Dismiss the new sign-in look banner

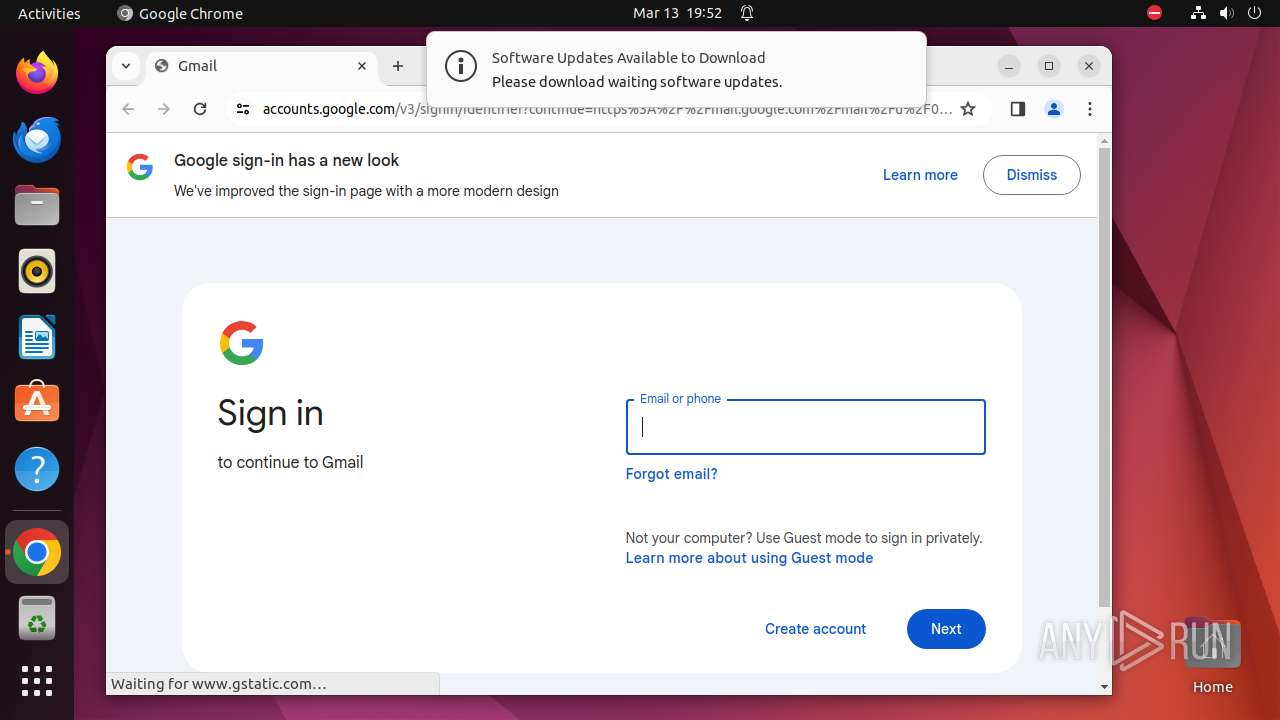click(1031, 175)
